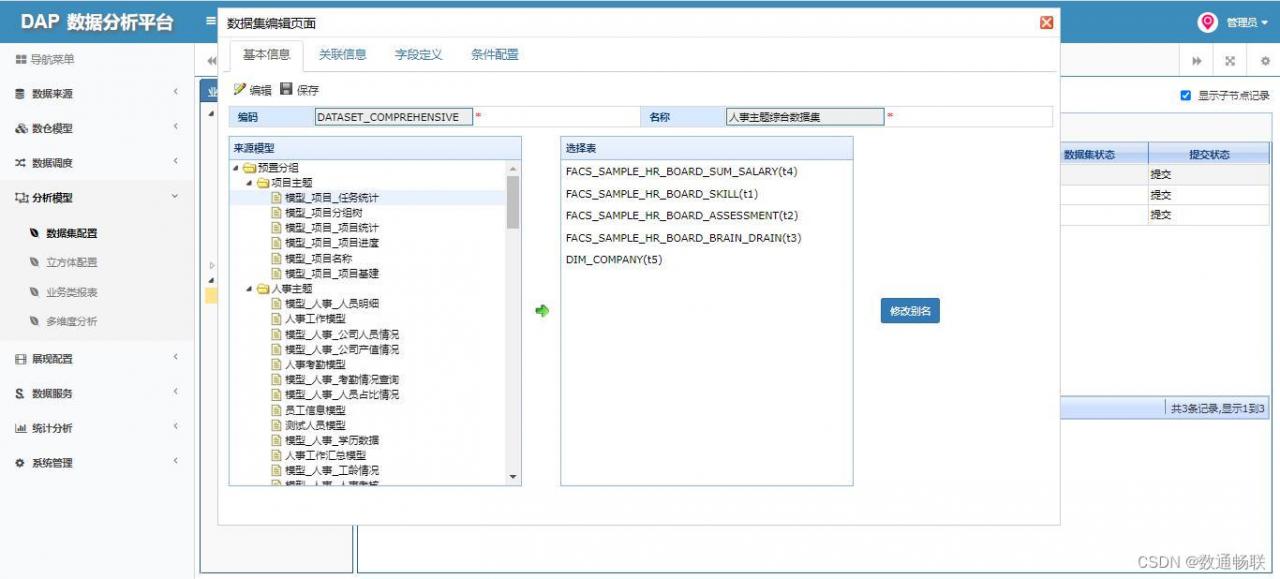Click the 统计分析 bar chart icon
The image size is (1280, 579).
click(x=20, y=428)
